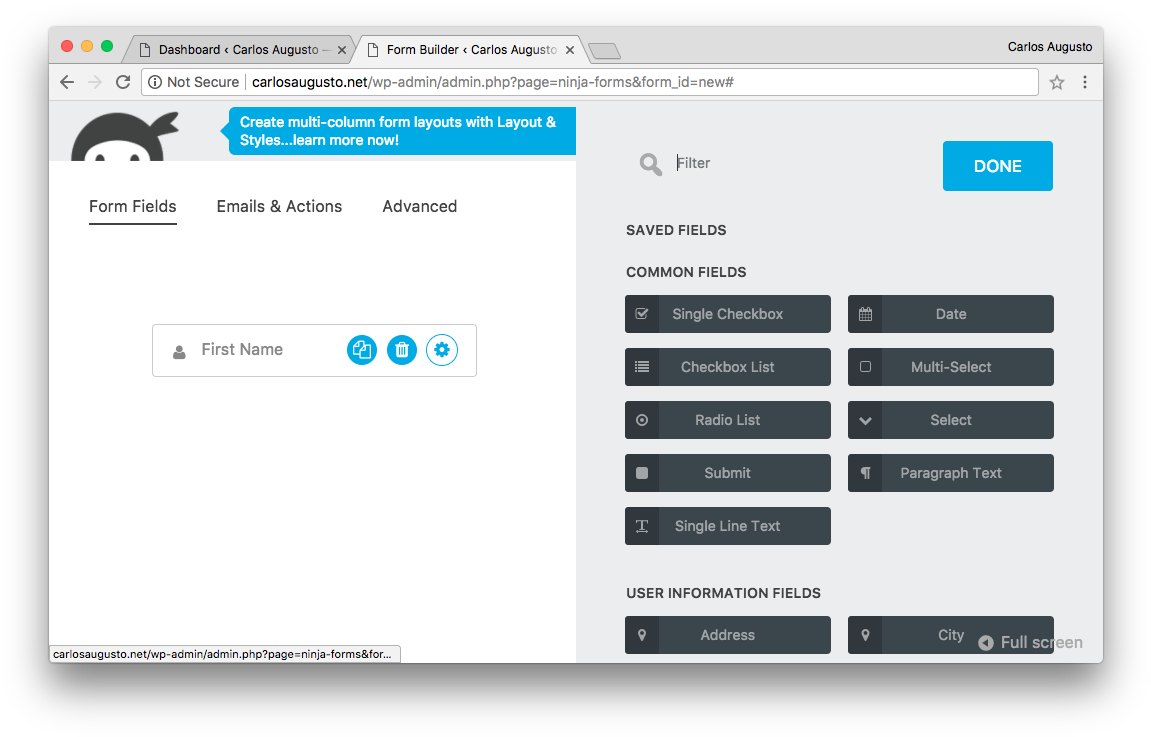Add a Single Checkbox field
Image resolution: width=1151 pixels, height=737 pixels.
click(727, 314)
